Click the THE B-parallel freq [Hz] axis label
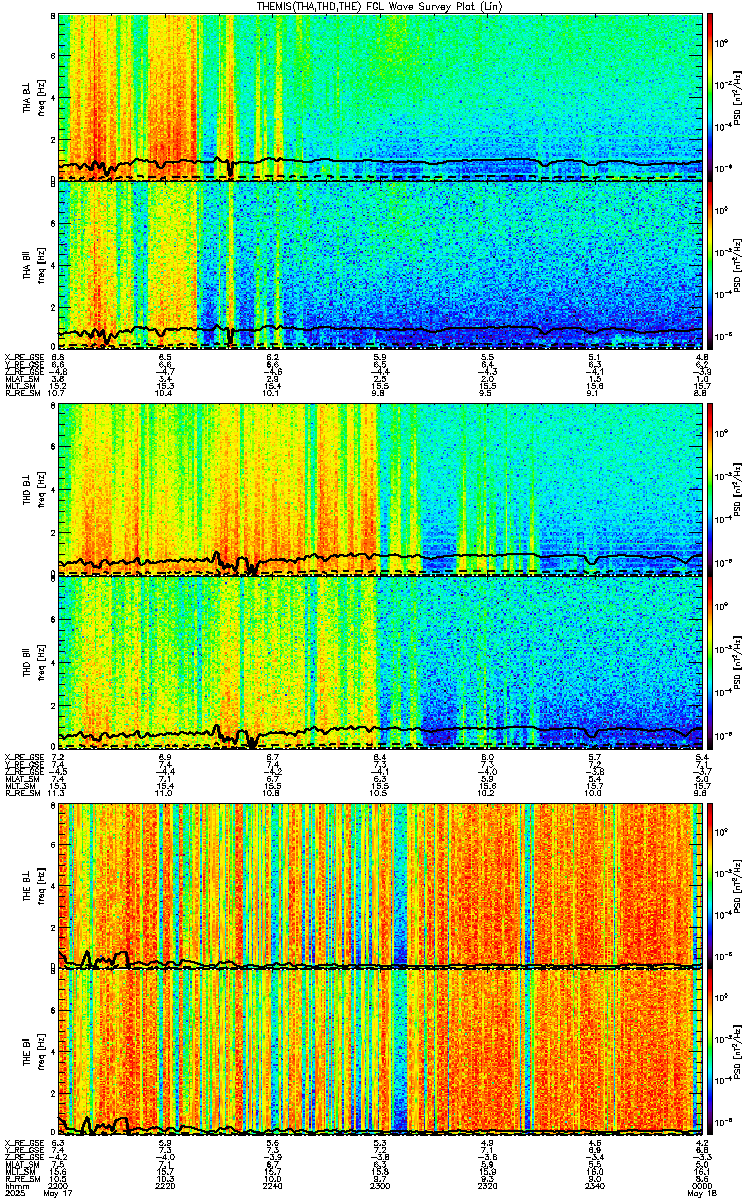The image size is (750, 1200). click(41, 1053)
